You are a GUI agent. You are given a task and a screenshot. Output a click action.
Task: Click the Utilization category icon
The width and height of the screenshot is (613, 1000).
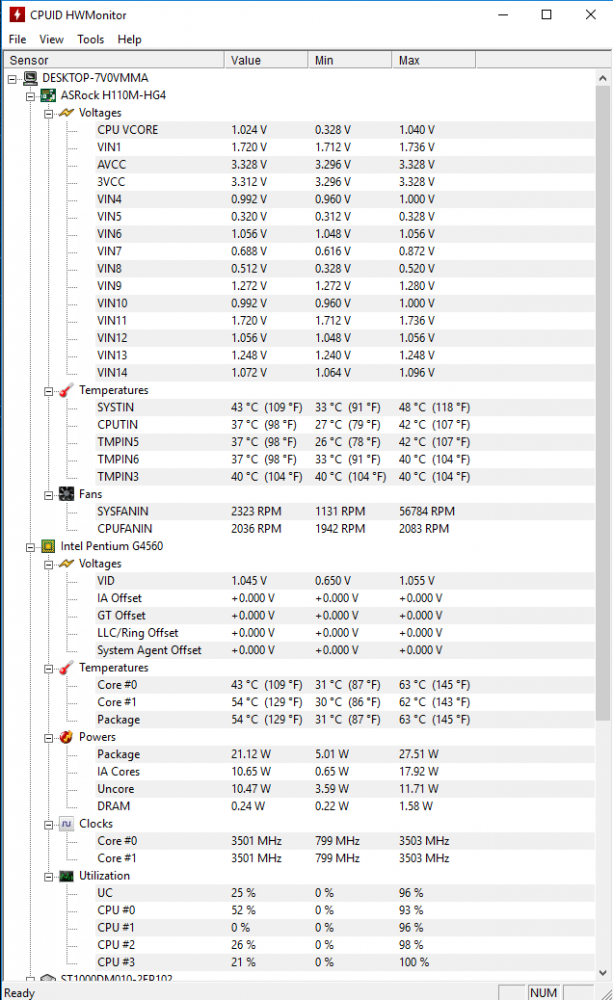(x=66, y=876)
